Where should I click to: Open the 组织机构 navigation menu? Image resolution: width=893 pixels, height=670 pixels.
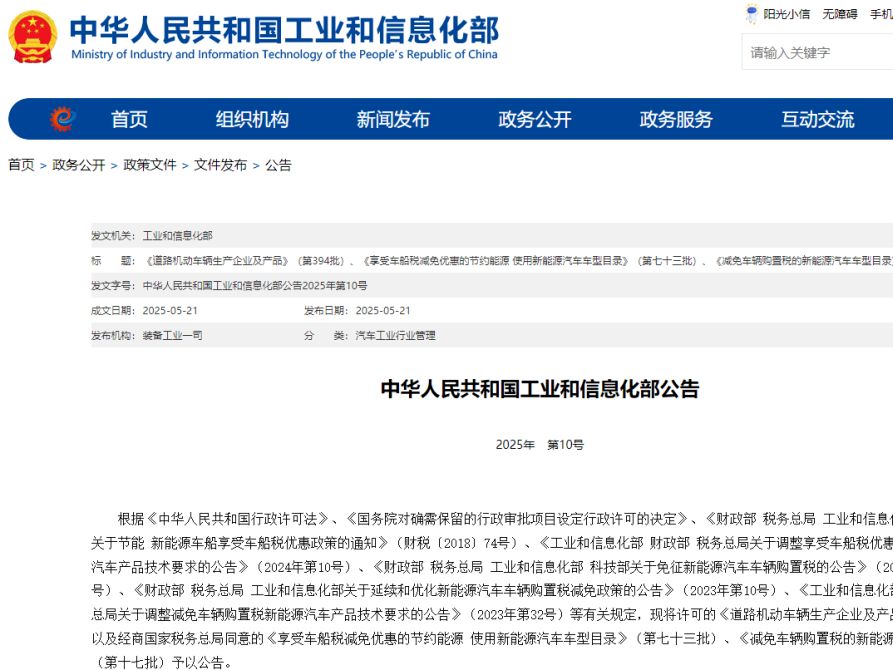pos(252,120)
